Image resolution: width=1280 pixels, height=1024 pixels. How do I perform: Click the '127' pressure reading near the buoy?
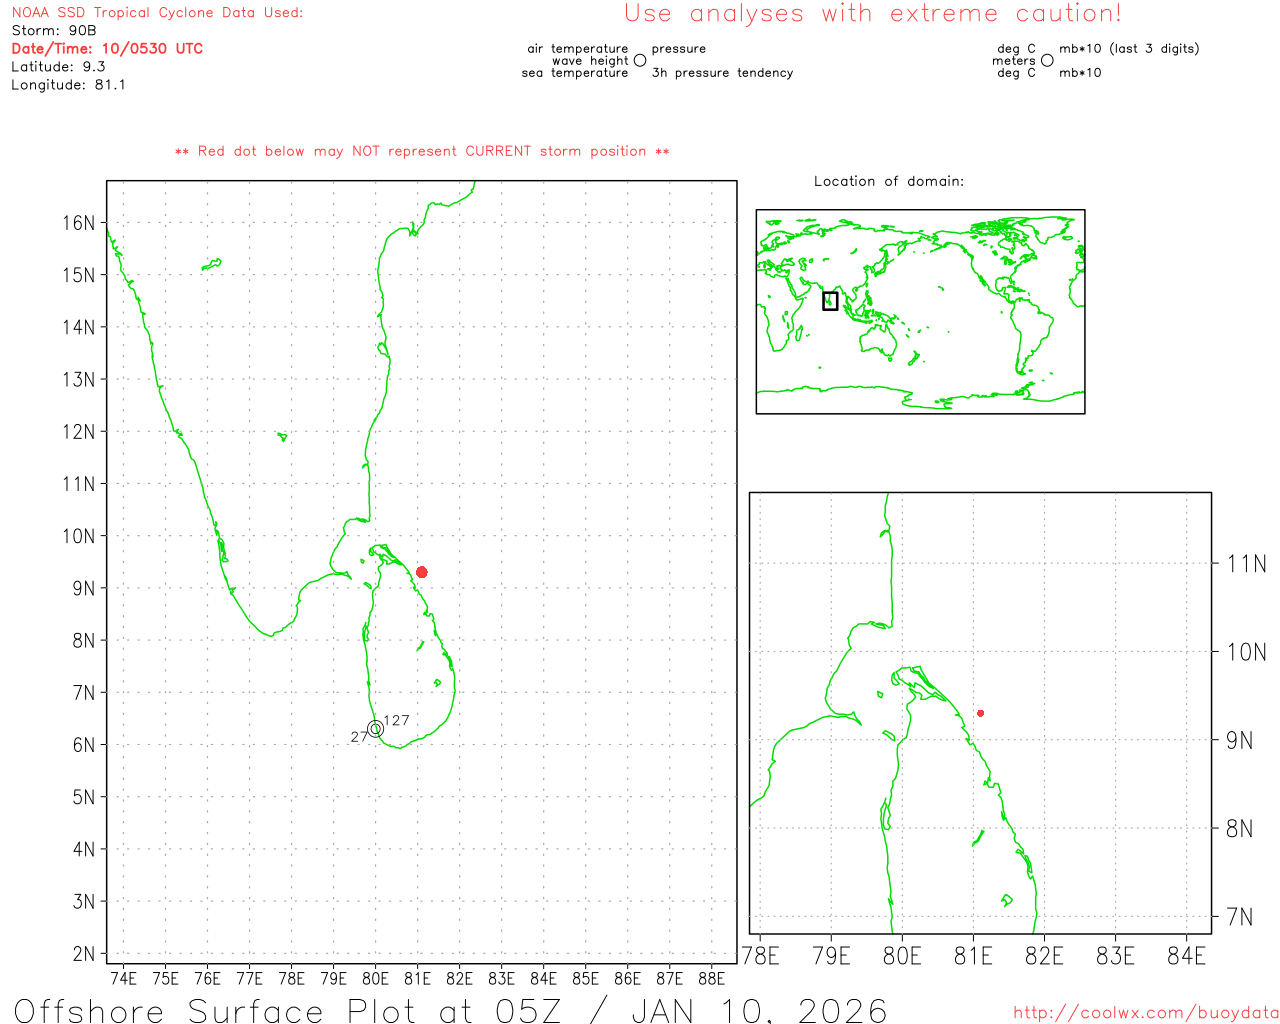(397, 720)
